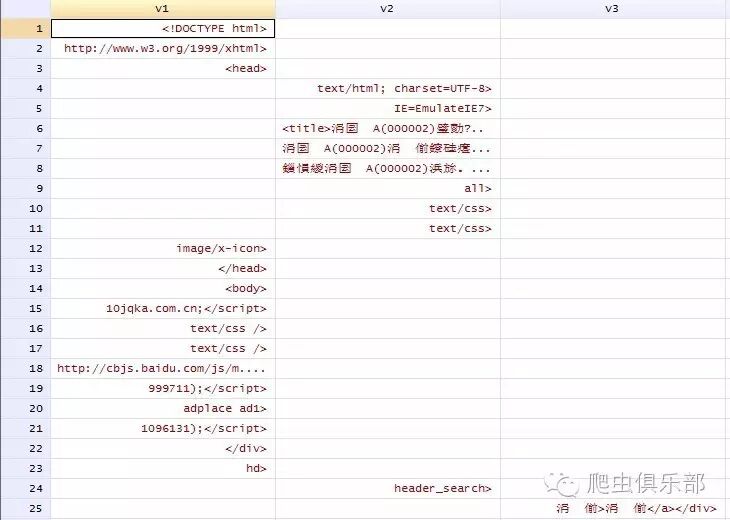Click cell containing <!DOCTYPE html>

tap(162, 28)
